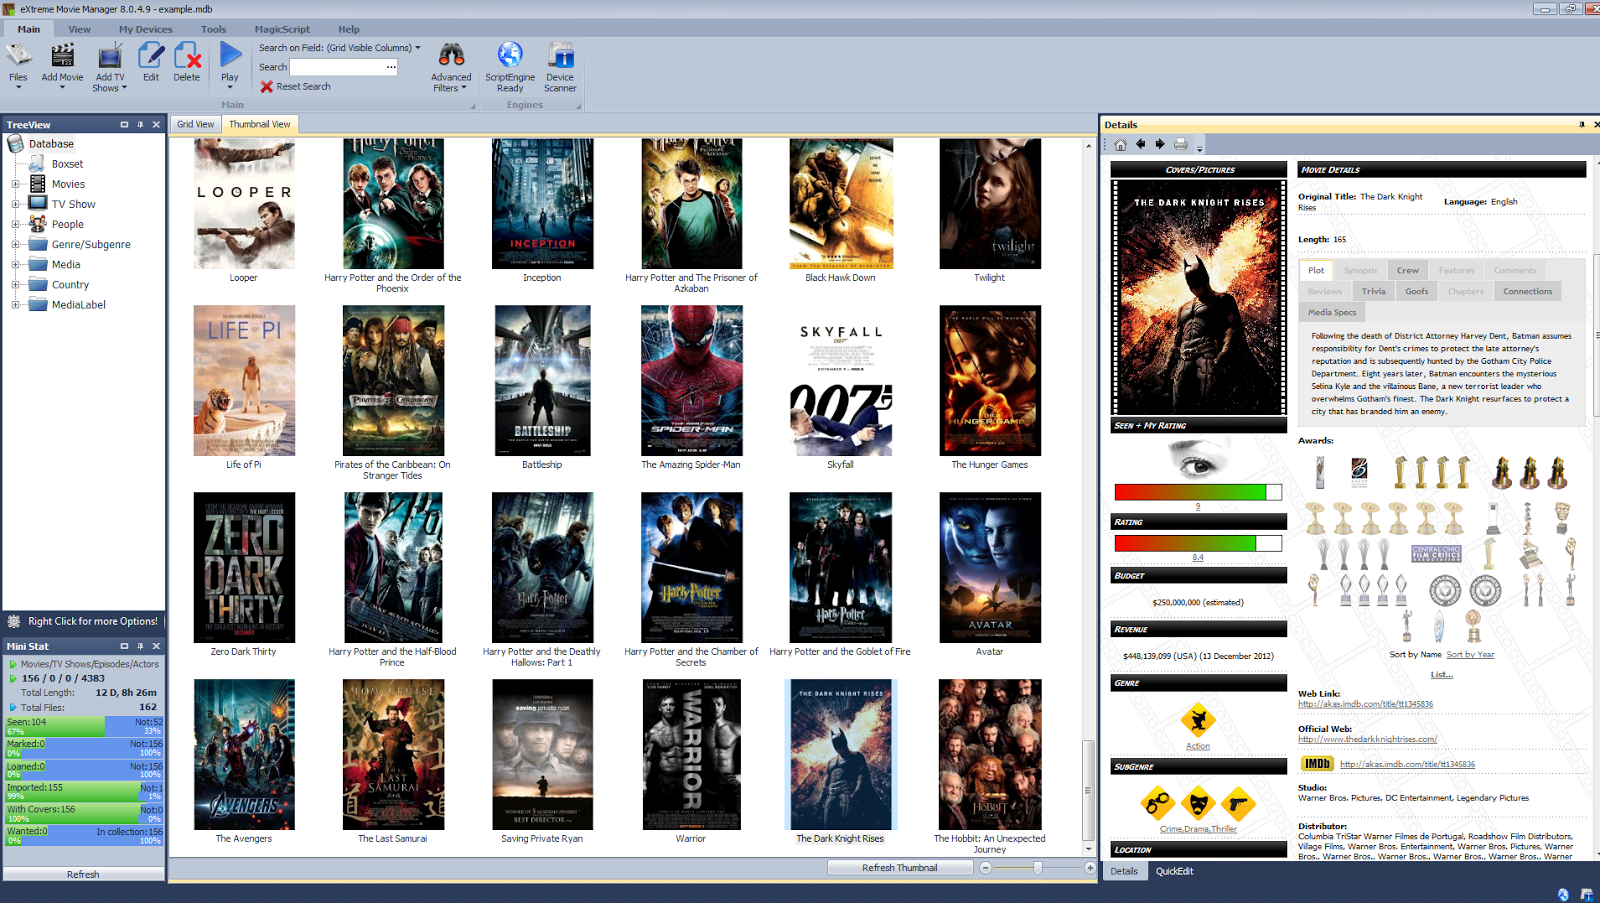This screenshot has width=1600, height=903.
Task: Select the Avatar movie thumbnail
Action: pos(990,568)
